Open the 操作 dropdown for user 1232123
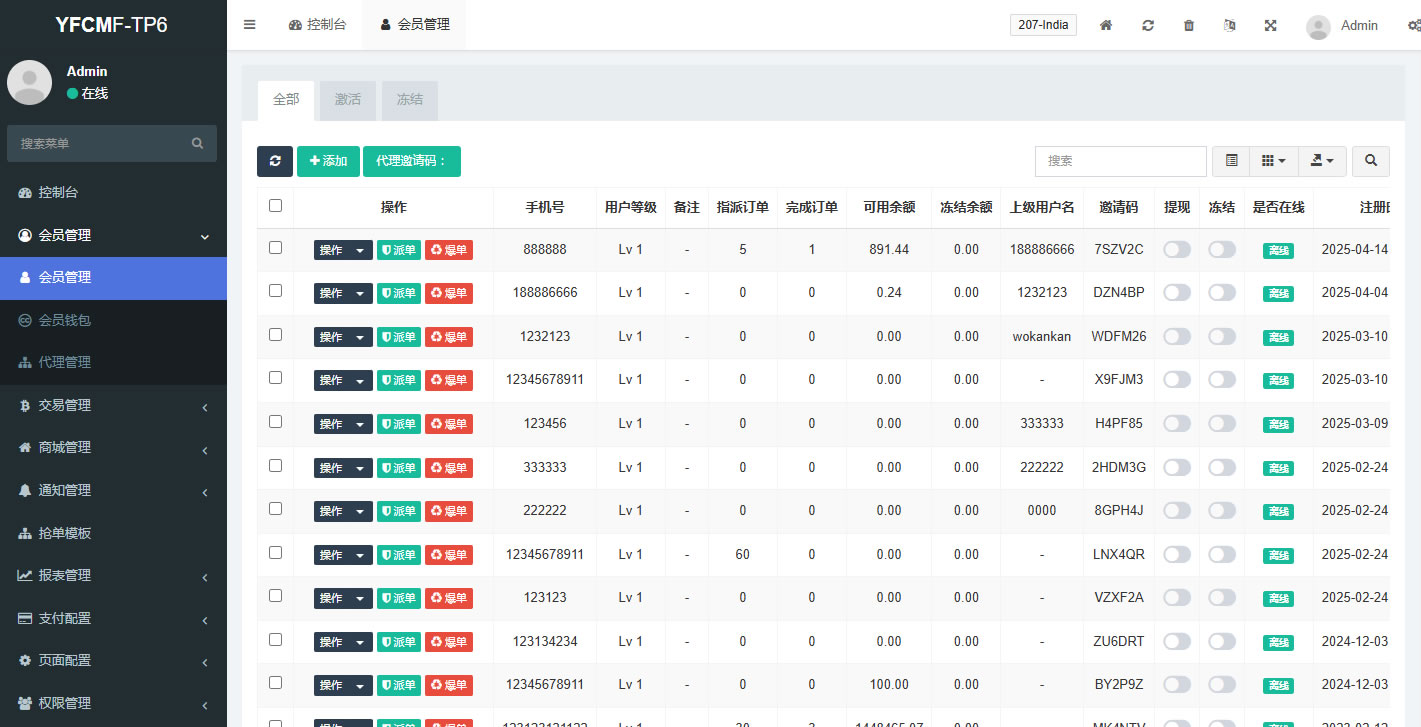The height and width of the screenshot is (727, 1421). 343,337
